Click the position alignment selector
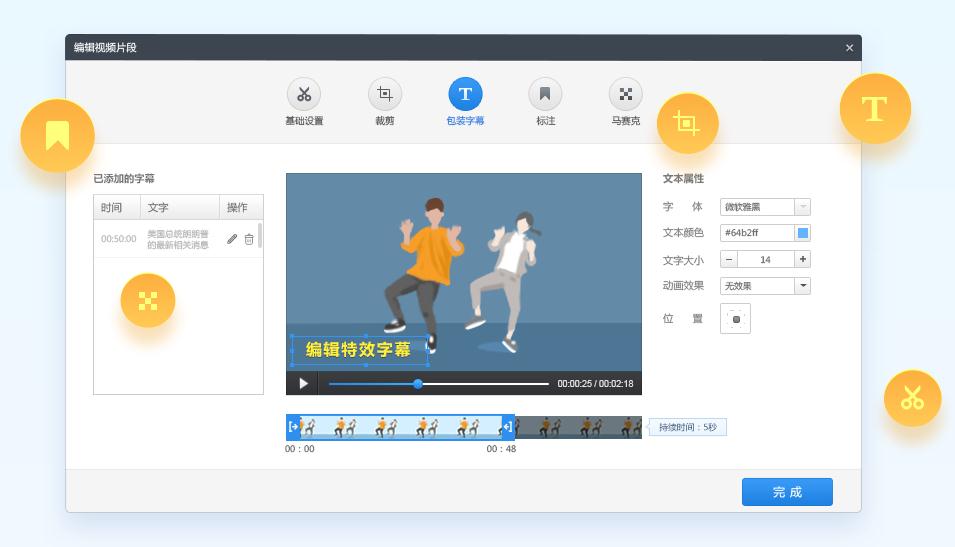Viewport: 955px width, 547px height. point(735,319)
